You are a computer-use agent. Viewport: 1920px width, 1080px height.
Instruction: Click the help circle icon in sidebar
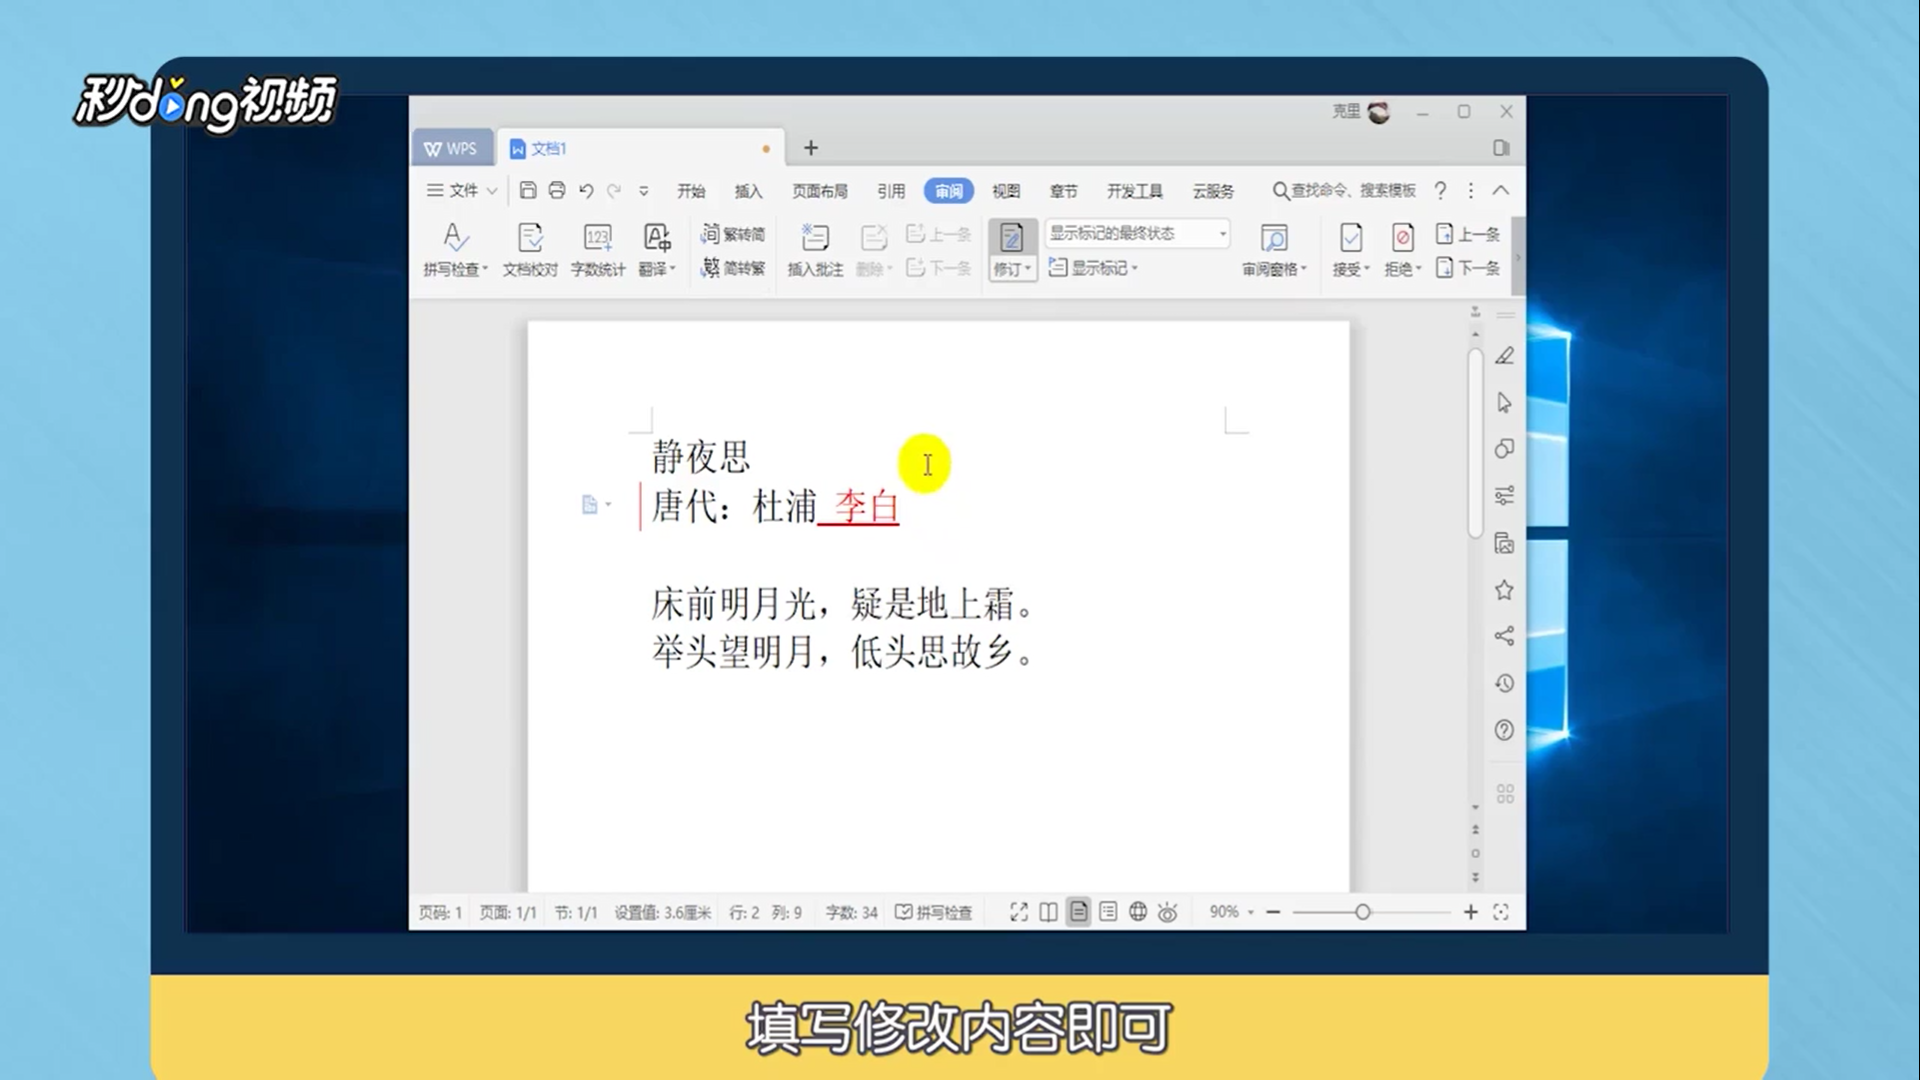coord(1504,730)
